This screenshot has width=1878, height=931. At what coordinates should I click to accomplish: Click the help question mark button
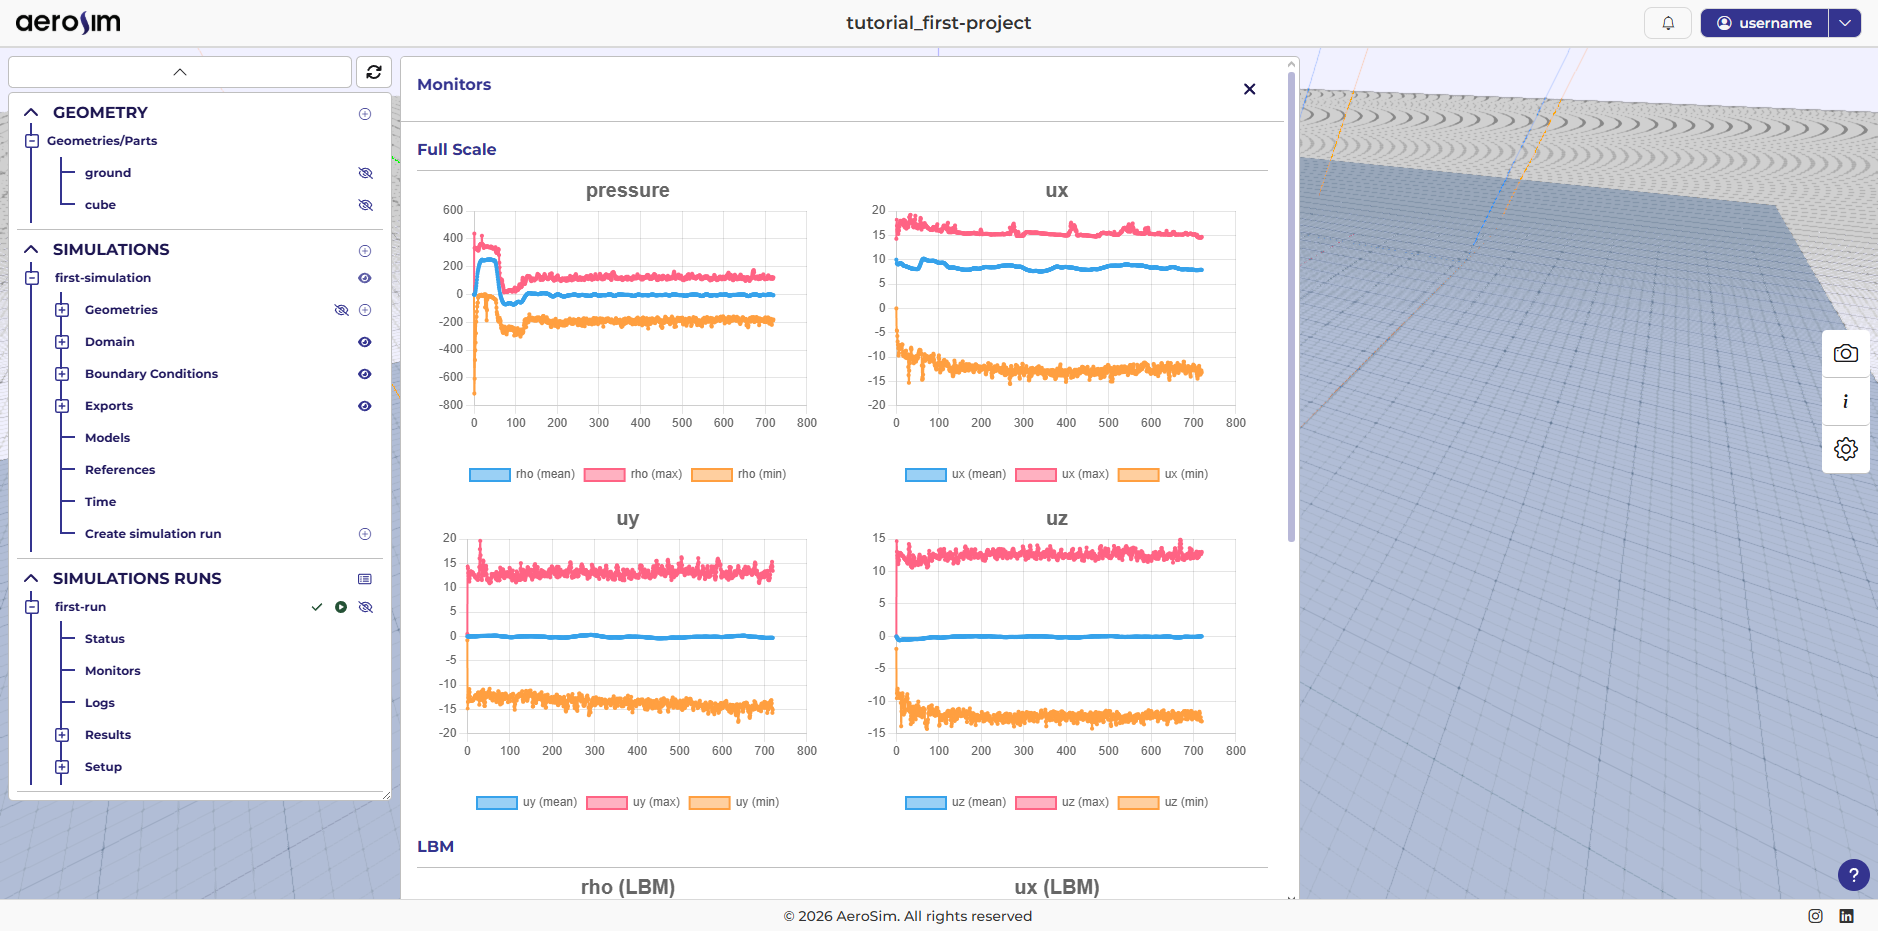tap(1853, 875)
